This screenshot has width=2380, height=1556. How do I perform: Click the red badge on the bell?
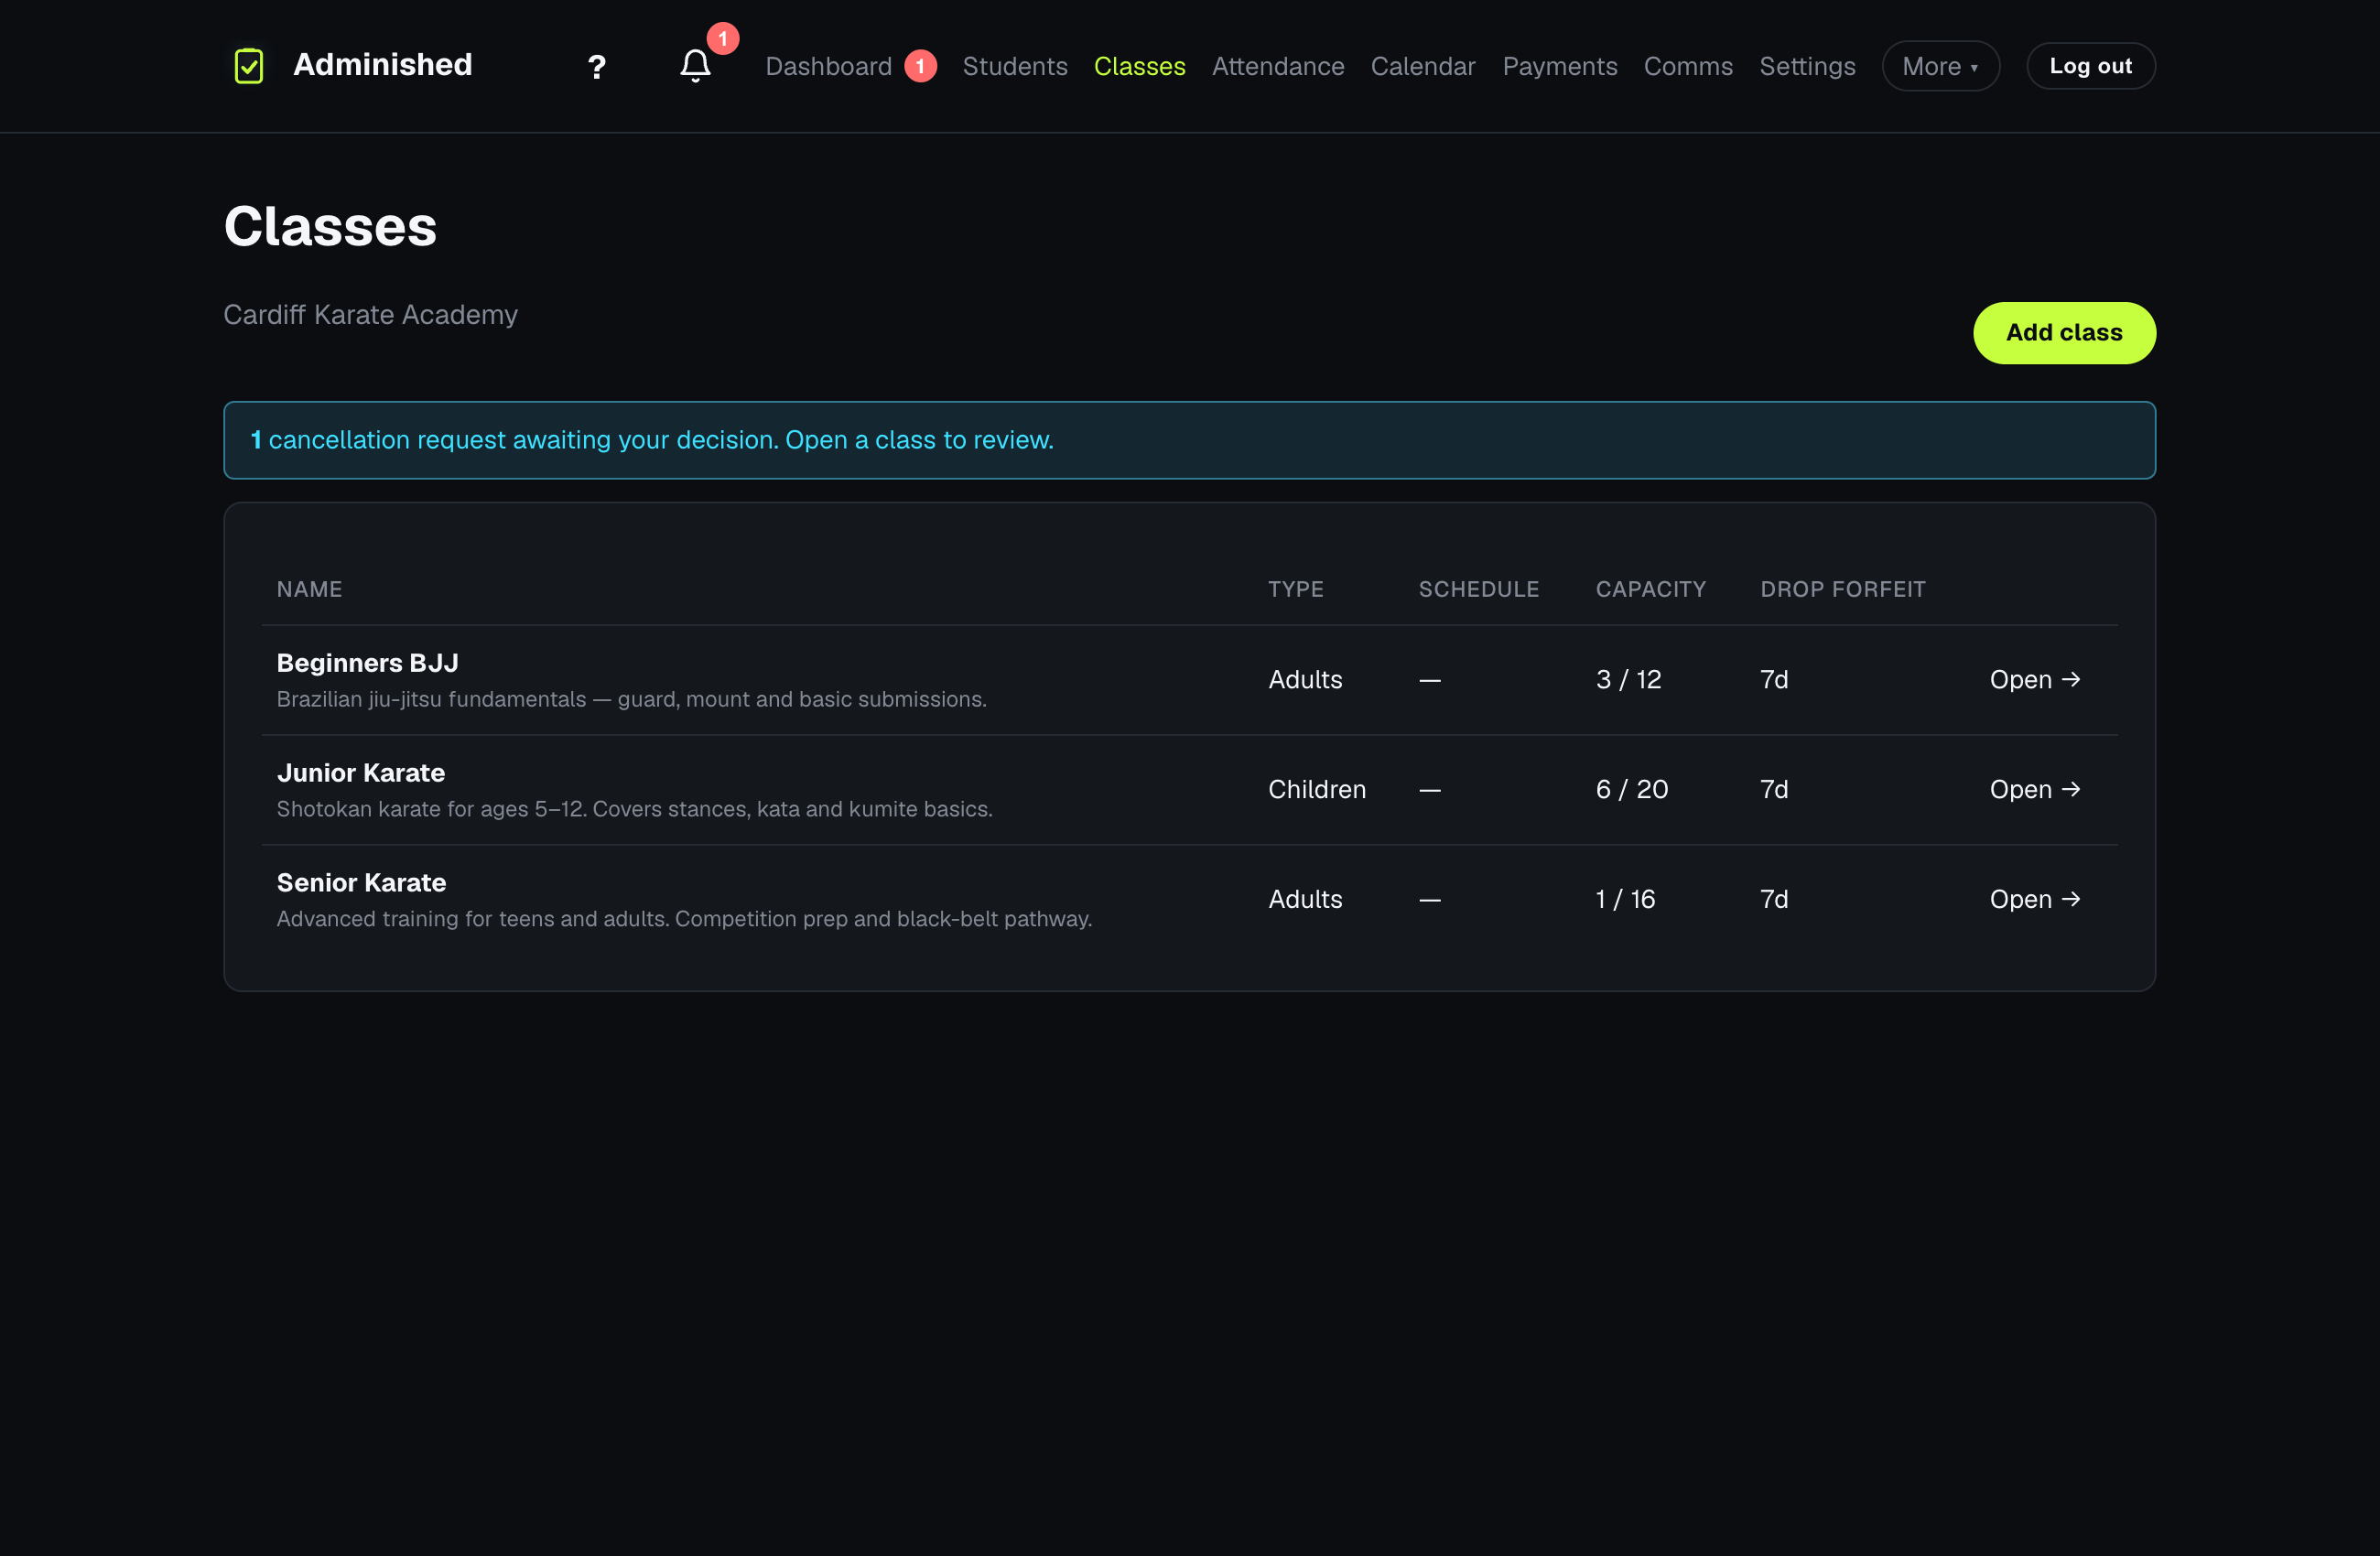[x=722, y=38]
